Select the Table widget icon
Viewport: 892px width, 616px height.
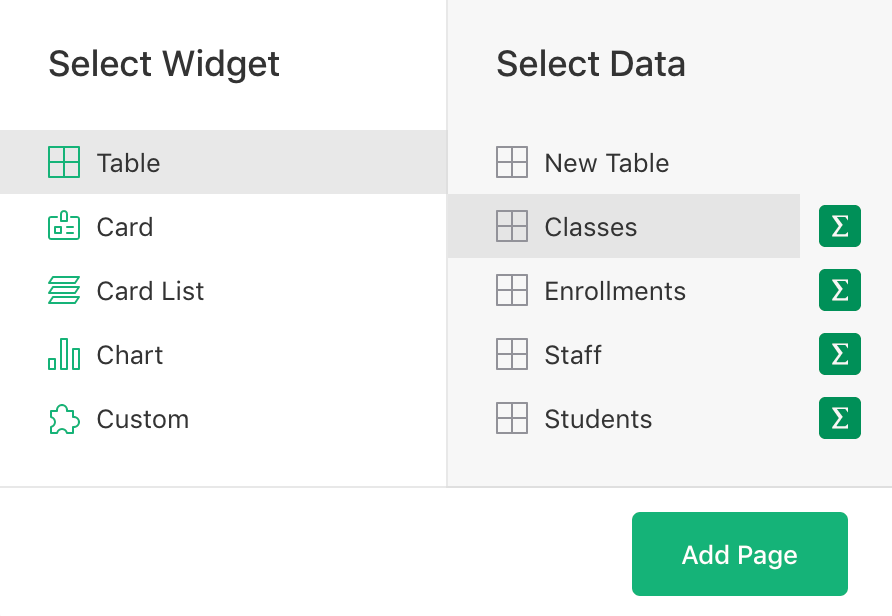[x=62, y=163]
